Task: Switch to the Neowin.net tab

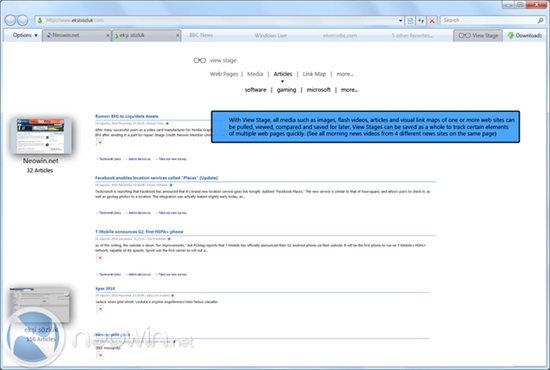Action: (76, 35)
